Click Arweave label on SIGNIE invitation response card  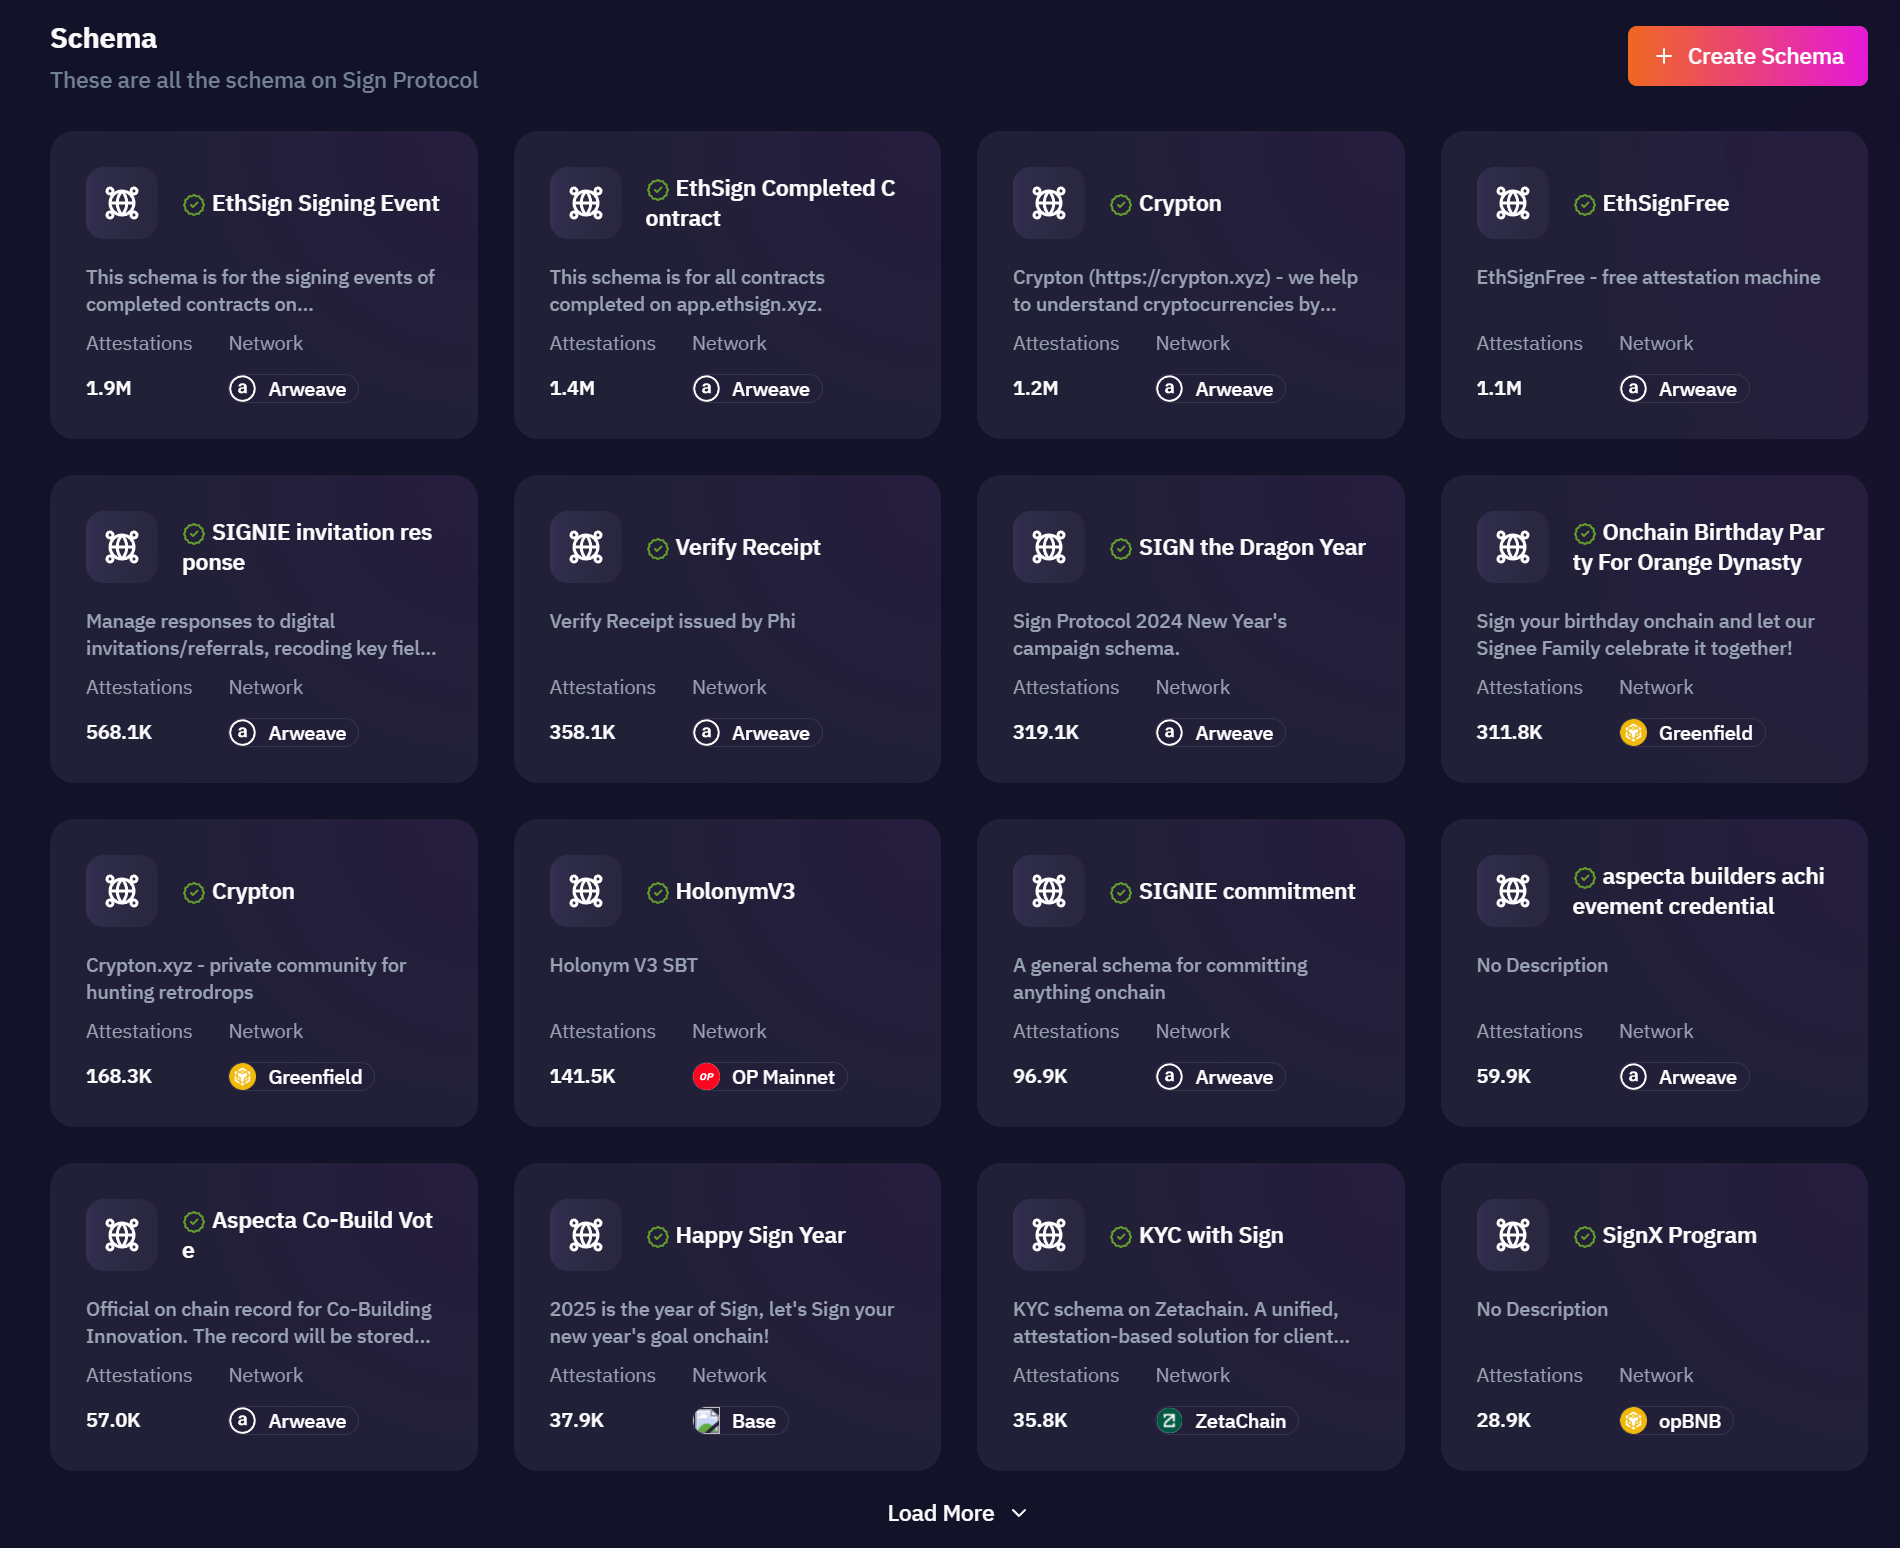(x=307, y=733)
